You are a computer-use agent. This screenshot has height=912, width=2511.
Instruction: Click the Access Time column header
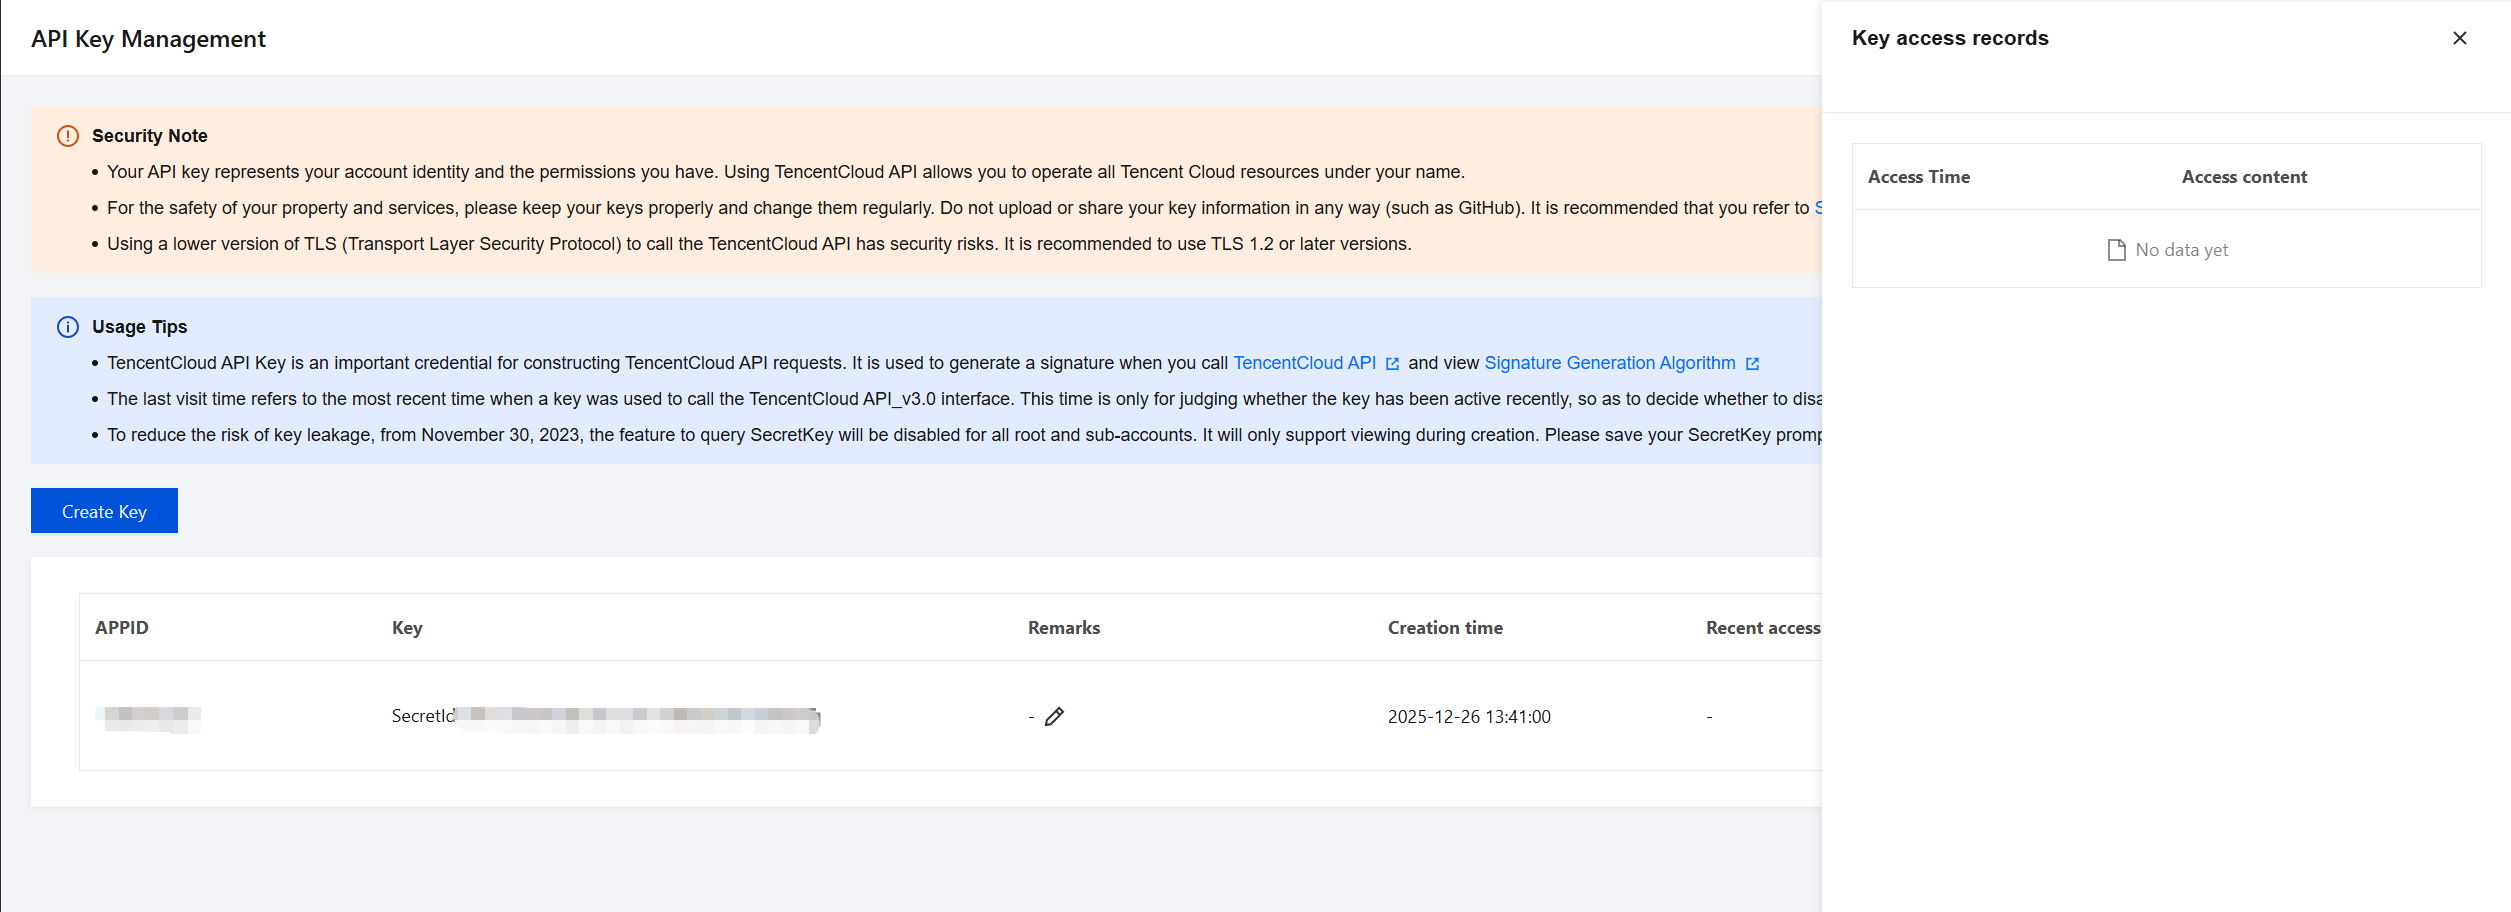pos(1918,177)
